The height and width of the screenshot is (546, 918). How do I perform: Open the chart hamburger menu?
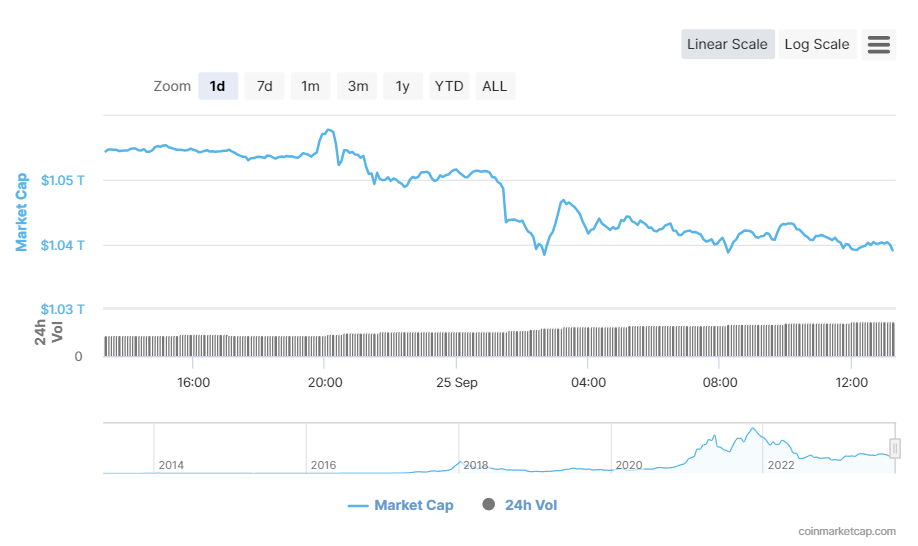(879, 44)
